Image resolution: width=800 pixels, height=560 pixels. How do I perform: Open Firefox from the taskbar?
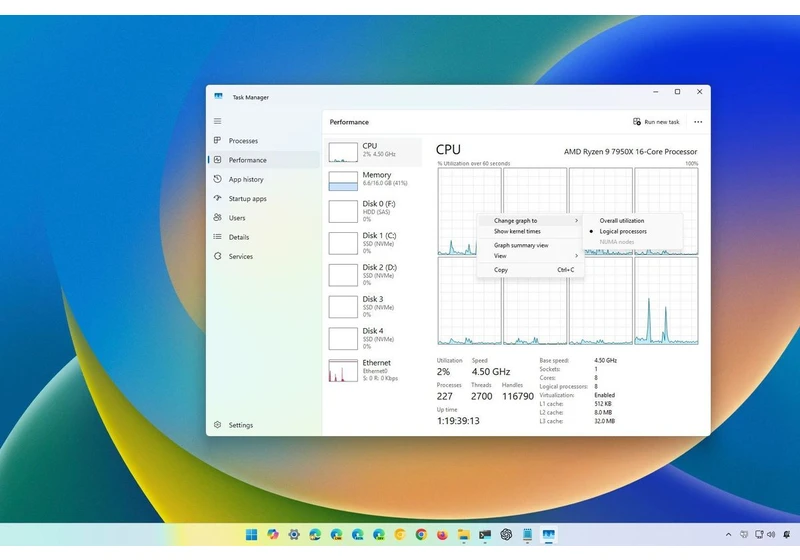442,534
